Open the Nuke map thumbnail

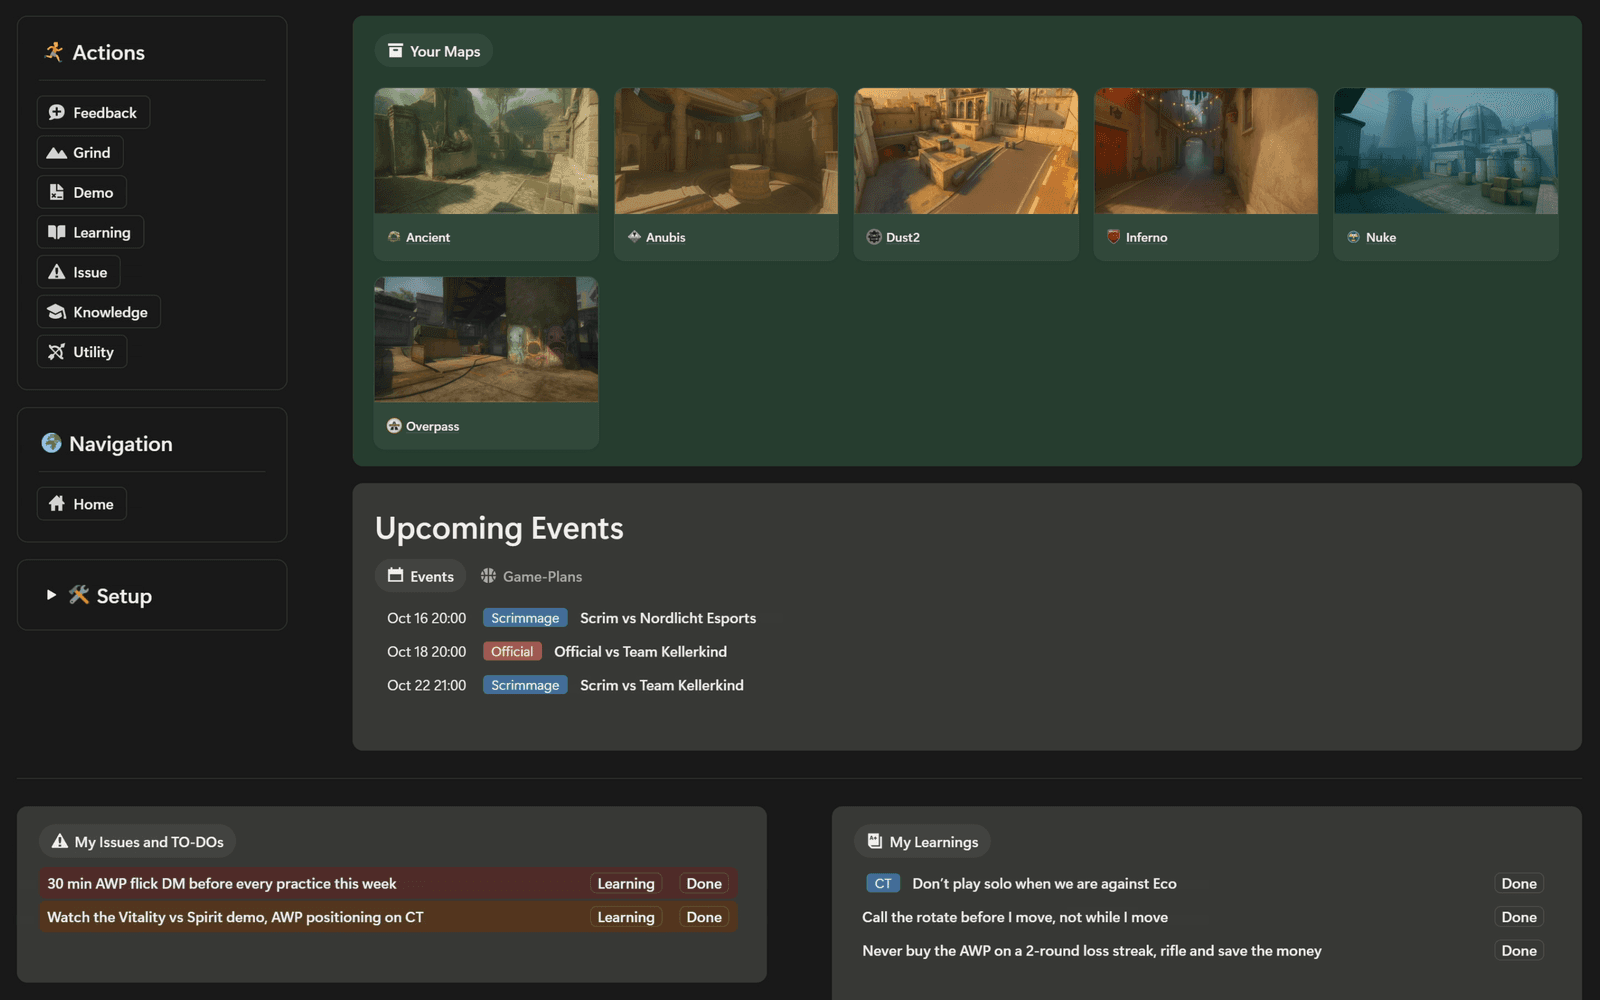point(1446,151)
